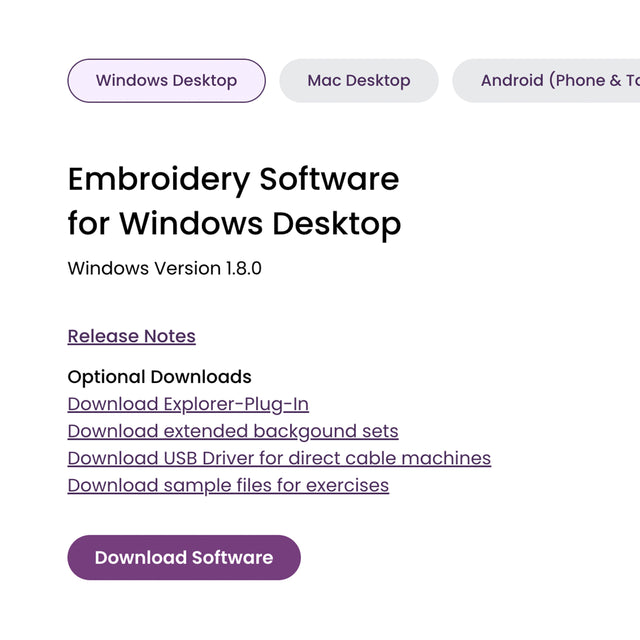Open the exercise sample files link
The image size is (640, 640).
coord(228,485)
